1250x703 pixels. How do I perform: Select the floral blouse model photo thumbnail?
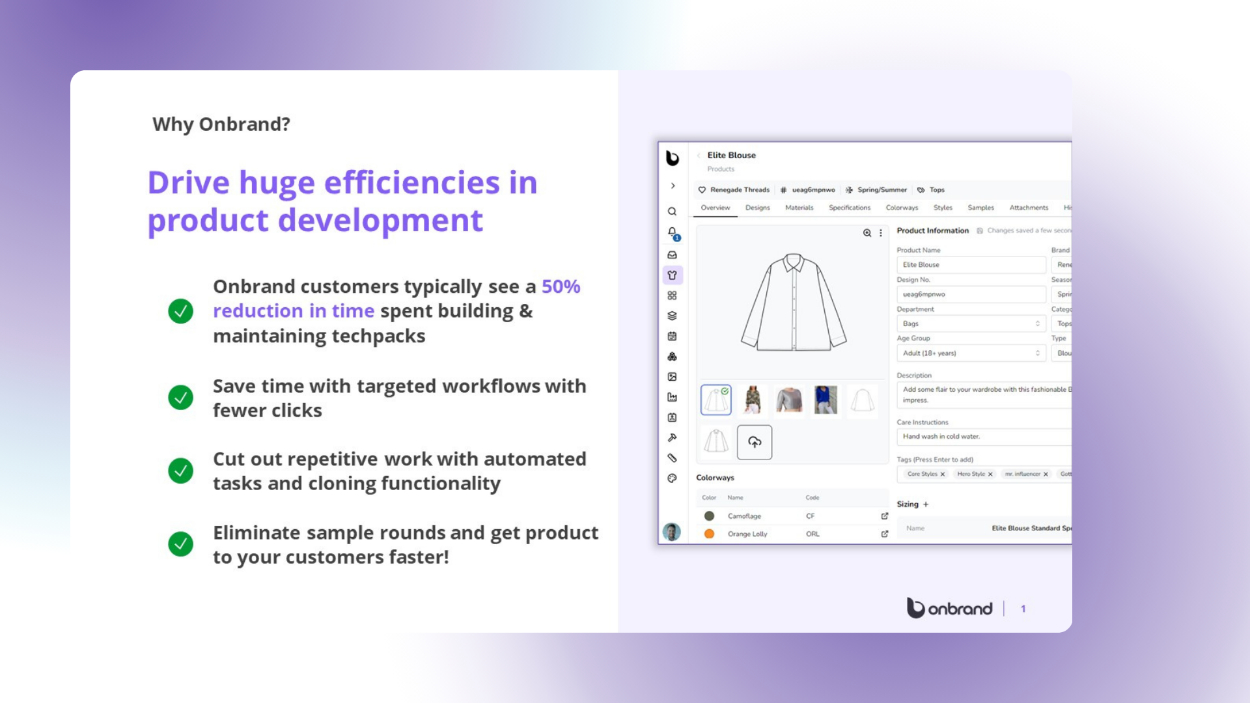[x=752, y=400]
